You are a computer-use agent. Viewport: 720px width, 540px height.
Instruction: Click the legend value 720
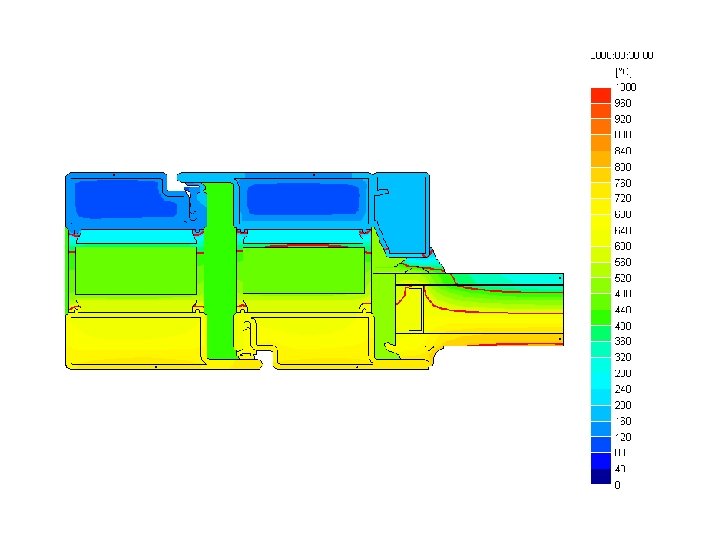[623, 198]
